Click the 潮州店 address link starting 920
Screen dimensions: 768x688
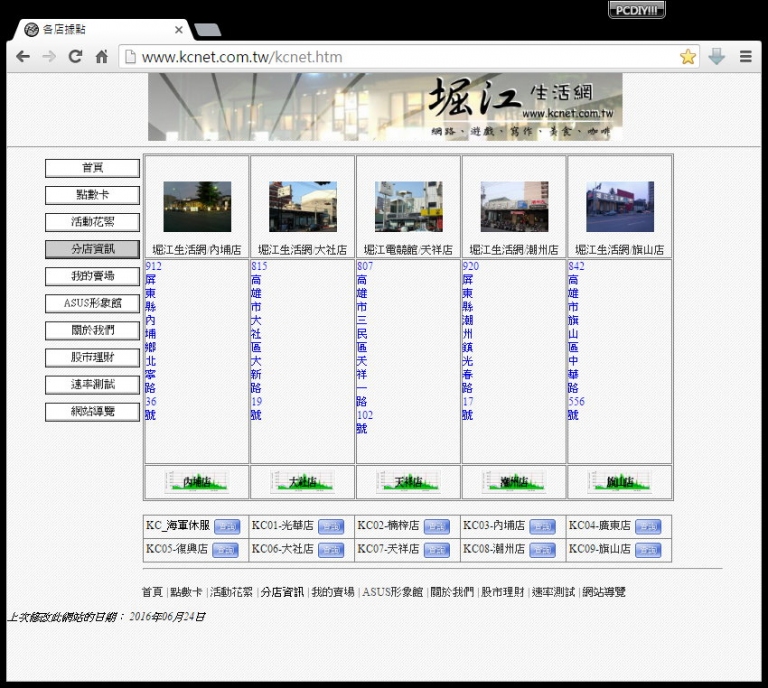coord(470,340)
